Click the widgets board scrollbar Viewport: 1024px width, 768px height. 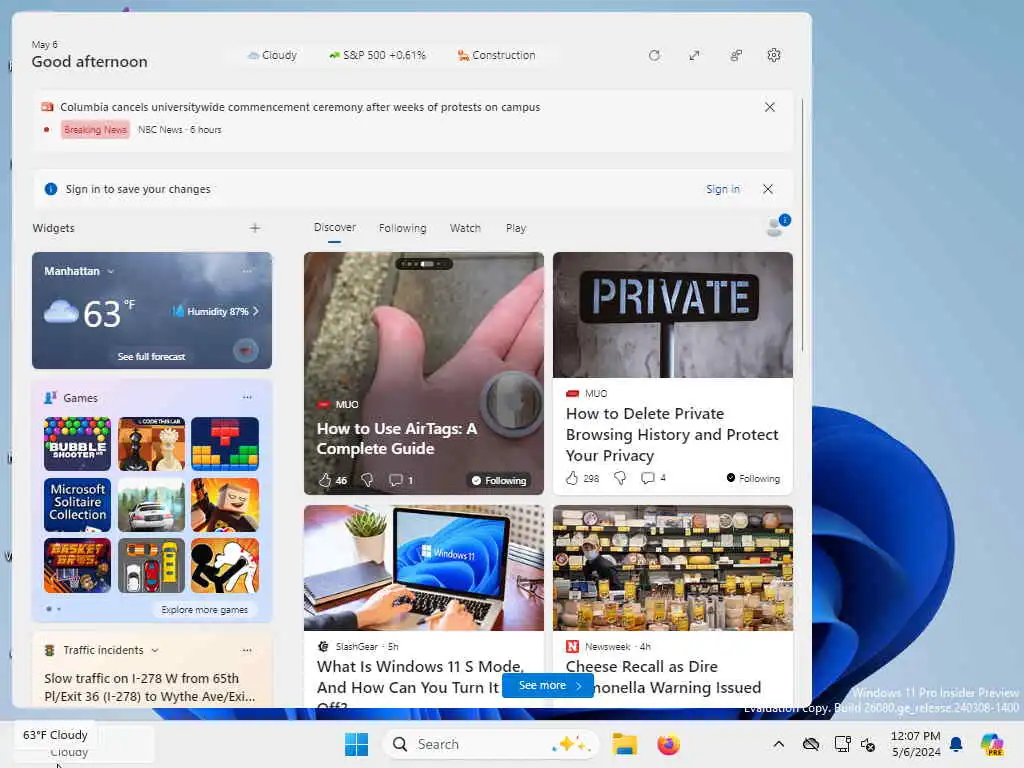802,225
